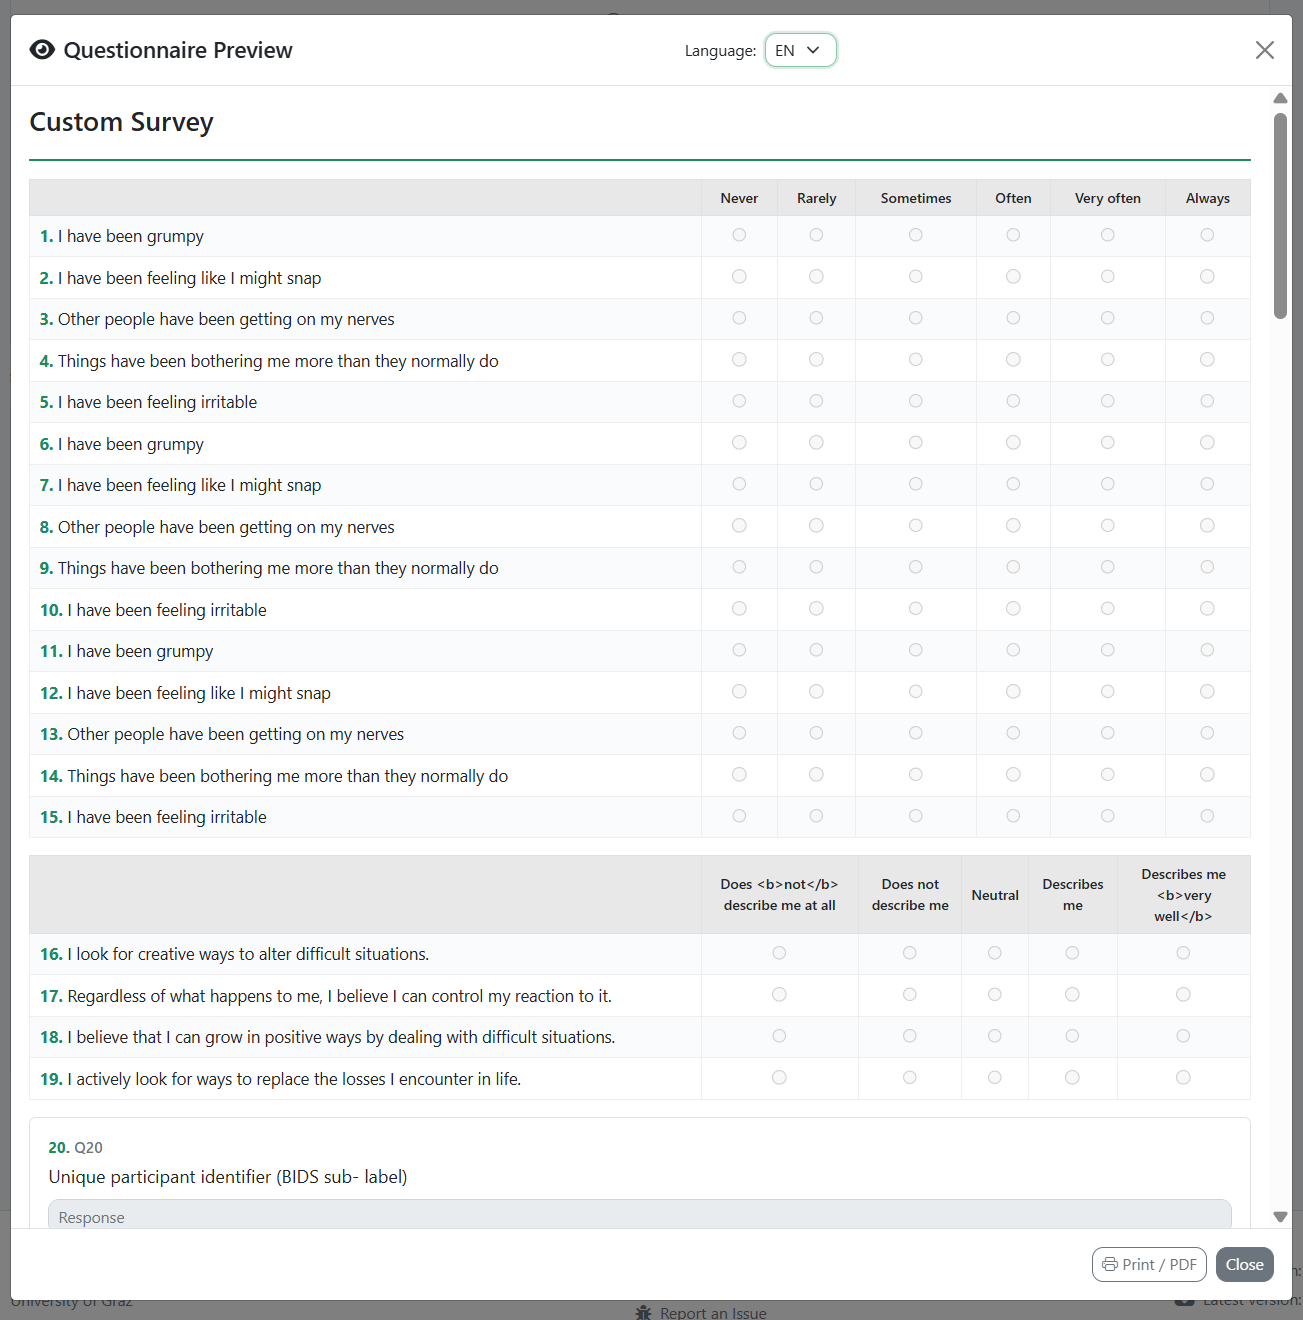Image resolution: width=1303 pixels, height=1320 pixels.
Task: Open the Language EN dropdown
Action: (x=800, y=50)
